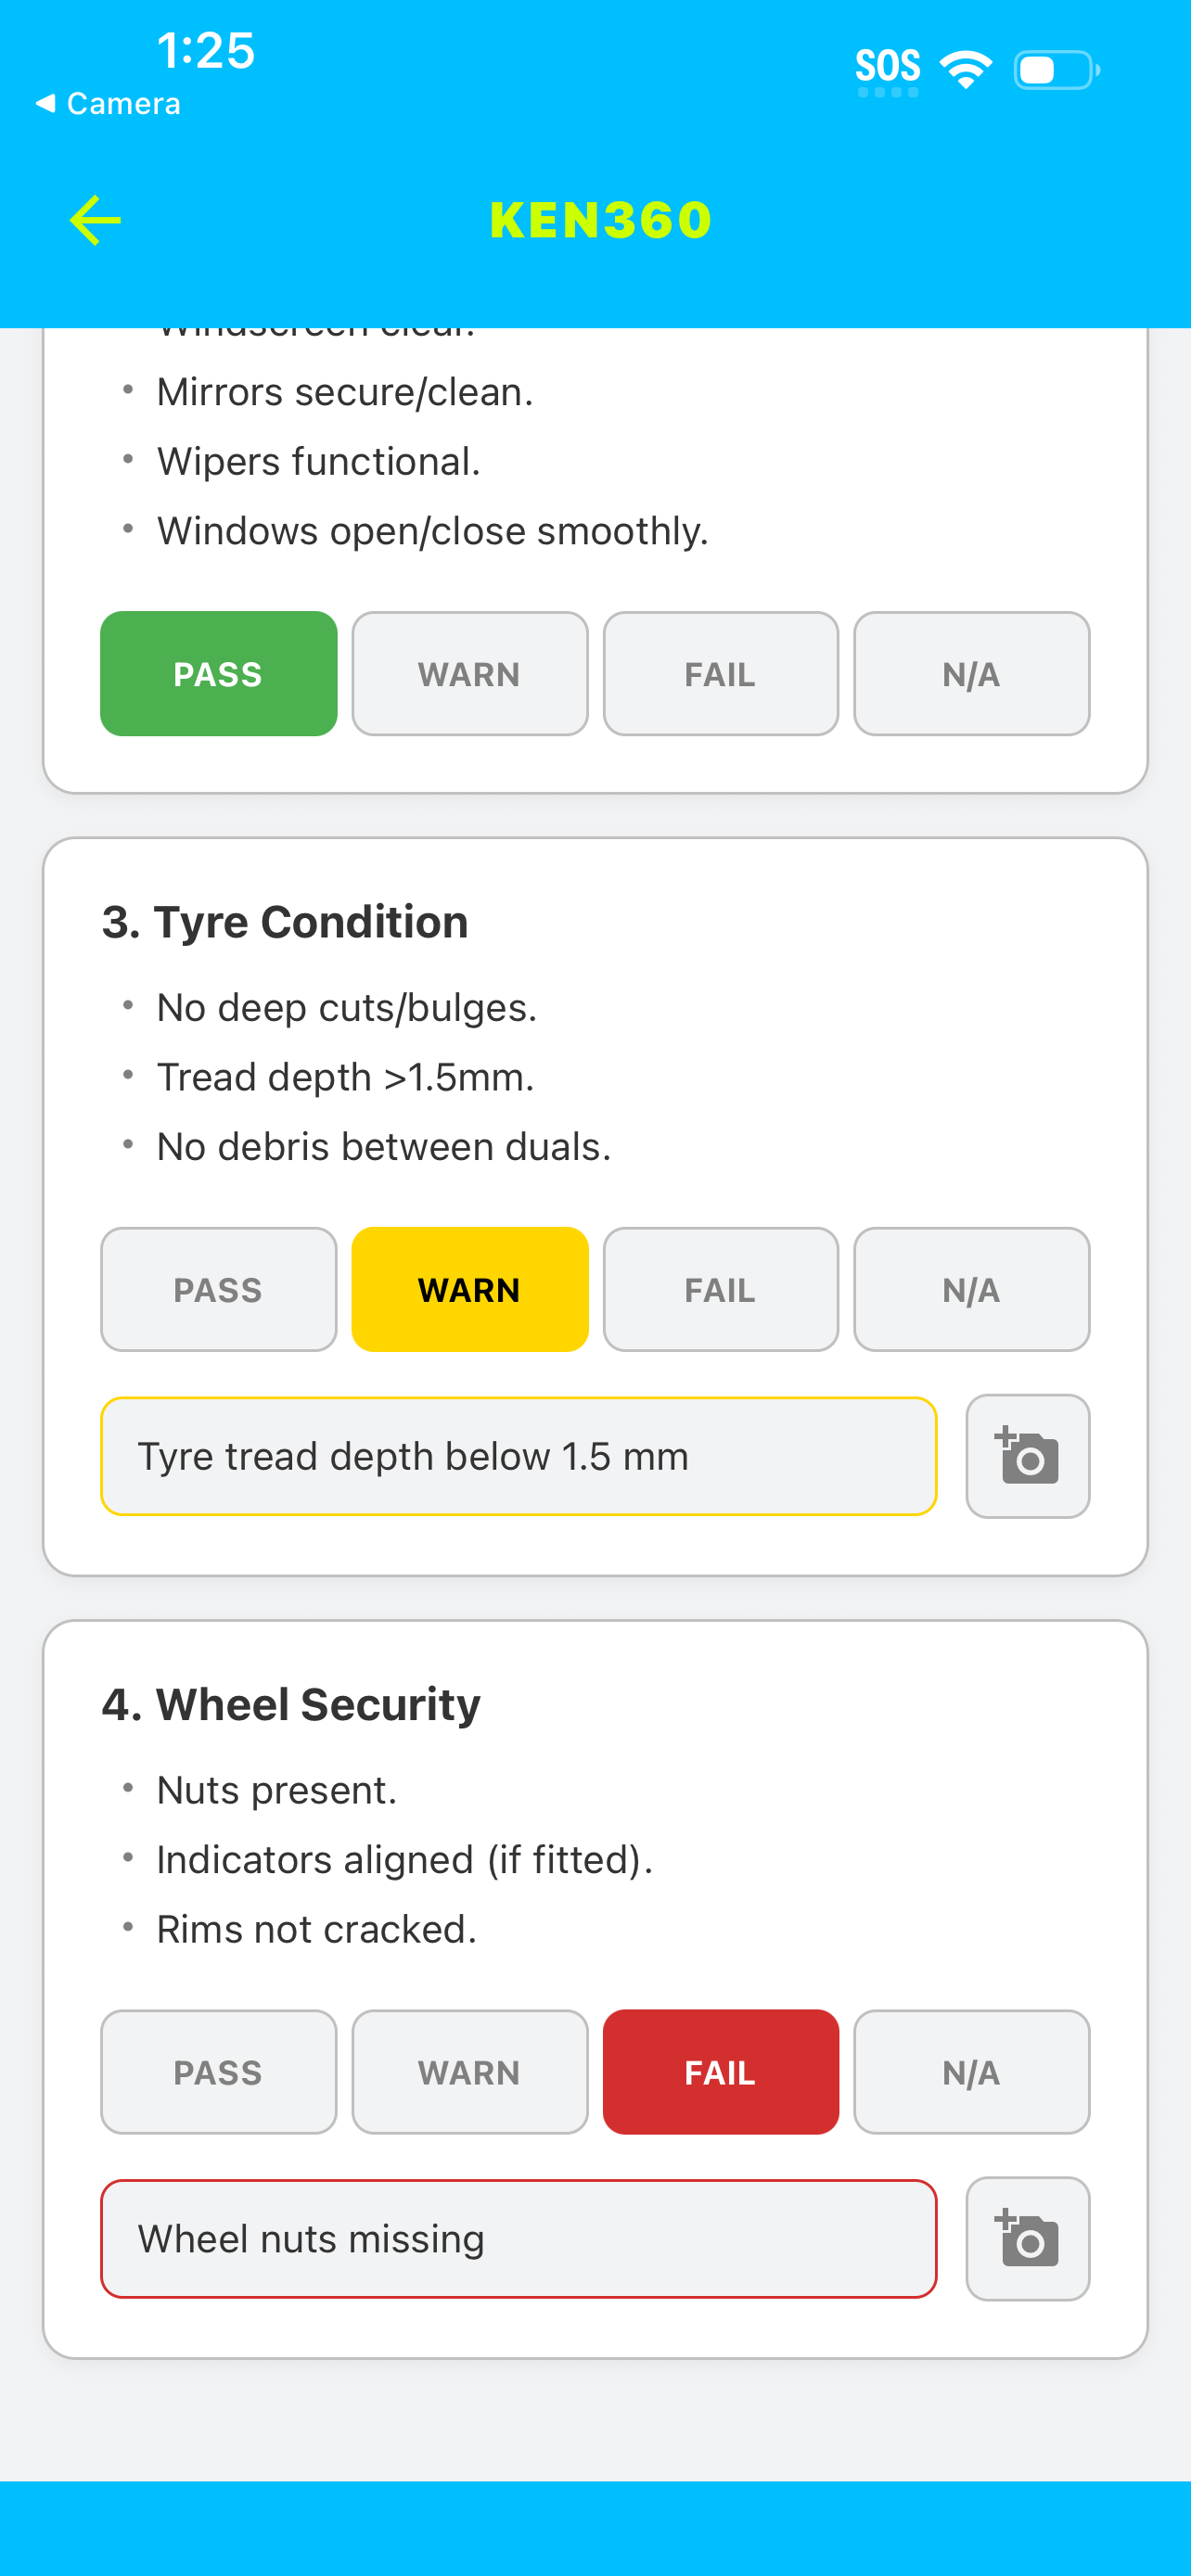This screenshot has width=1191, height=2576.
Task: Tap the yellow back arrow icon
Action: tap(95, 220)
